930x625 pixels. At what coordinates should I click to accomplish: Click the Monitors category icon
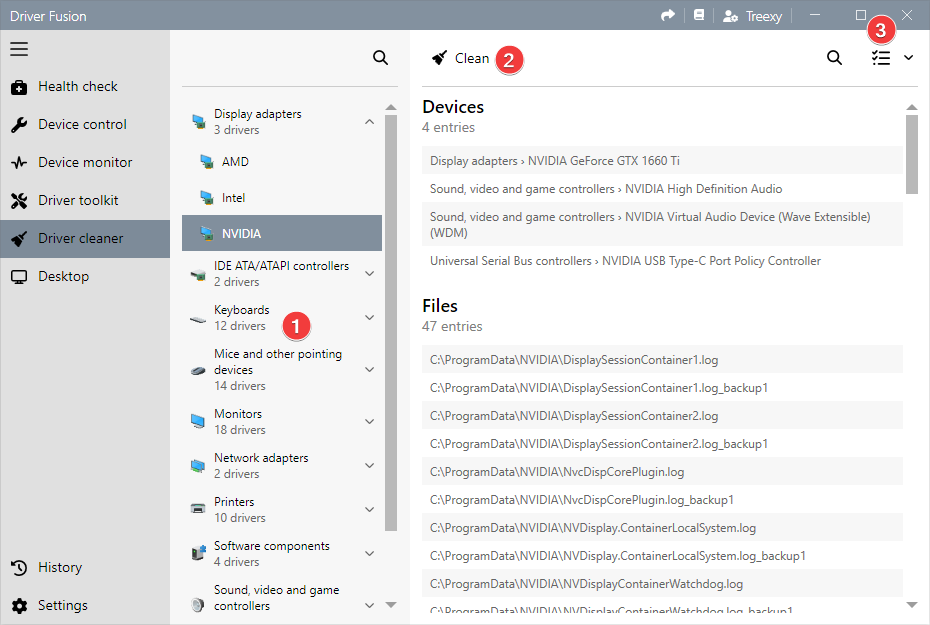[198, 421]
